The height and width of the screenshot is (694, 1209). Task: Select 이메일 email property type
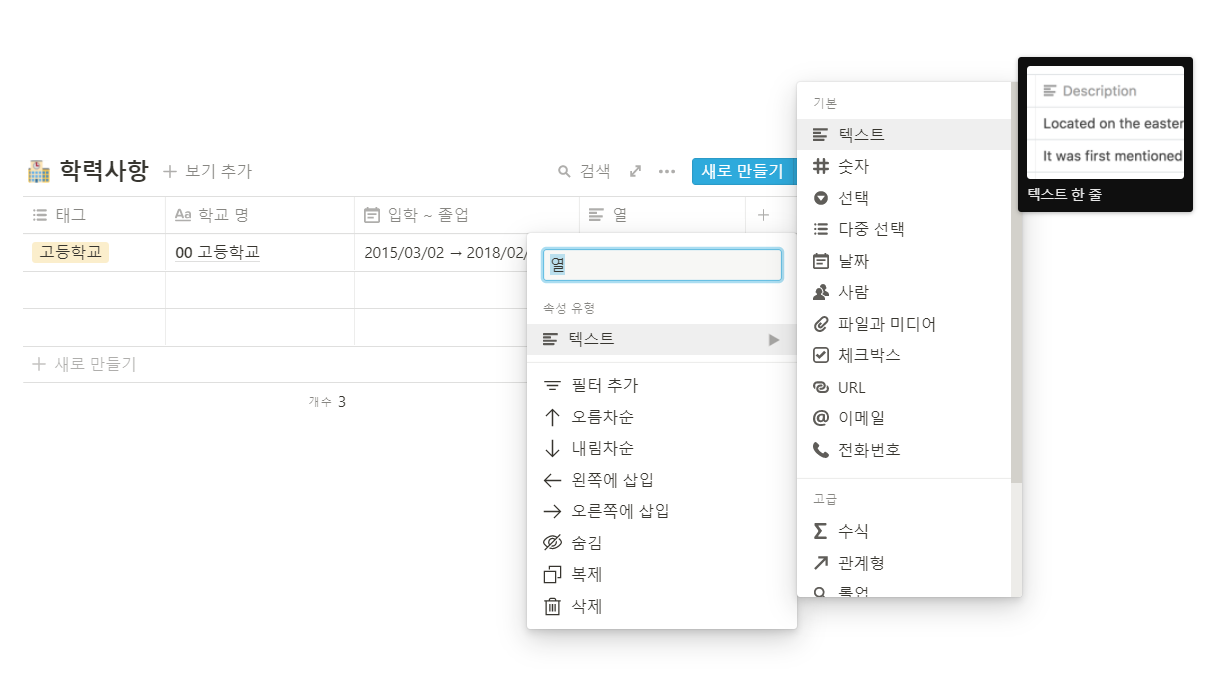pyautogui.click(x=904, y=418)
